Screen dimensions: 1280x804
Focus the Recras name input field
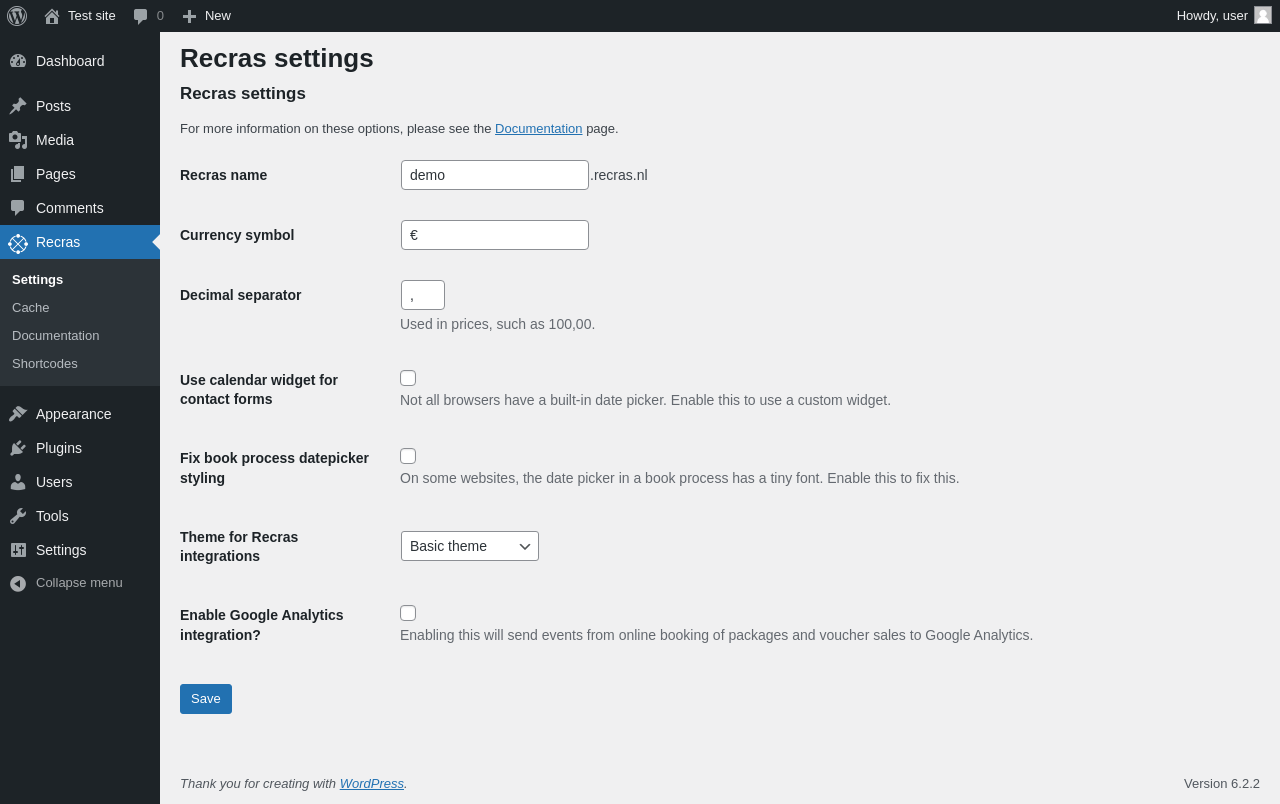[x=495, y=175]
